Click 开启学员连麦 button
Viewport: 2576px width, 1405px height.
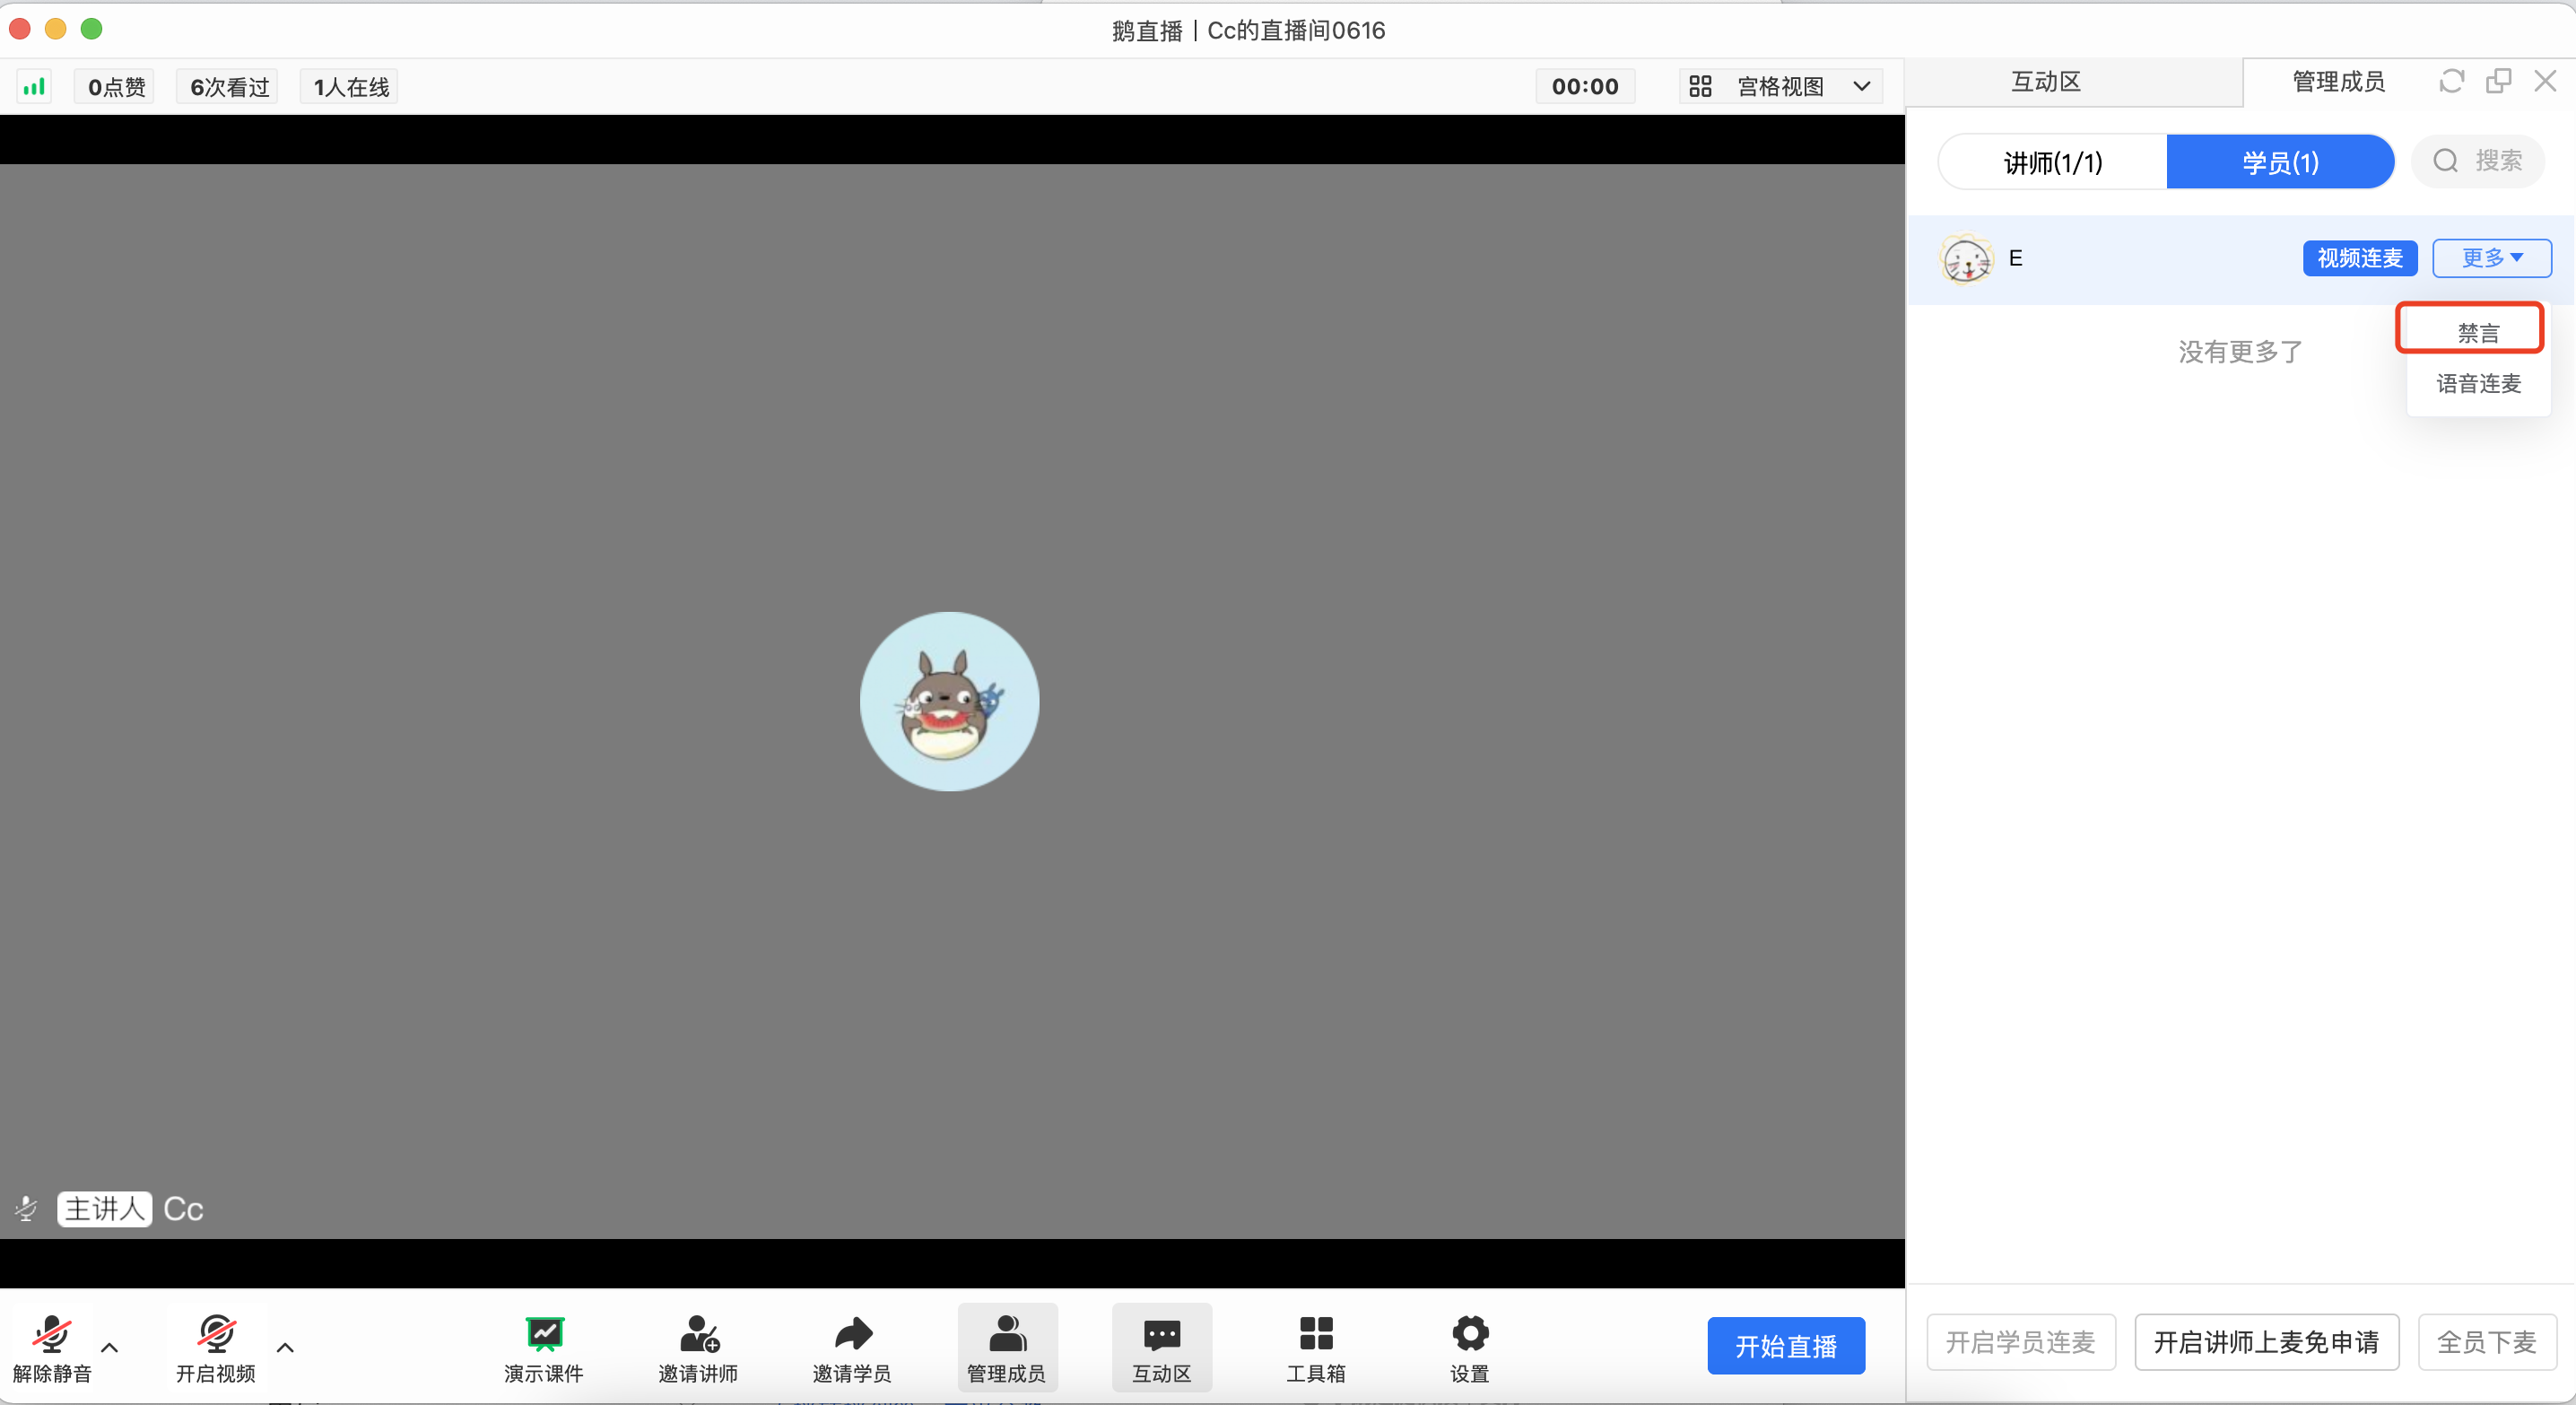pos(2020,1342)
